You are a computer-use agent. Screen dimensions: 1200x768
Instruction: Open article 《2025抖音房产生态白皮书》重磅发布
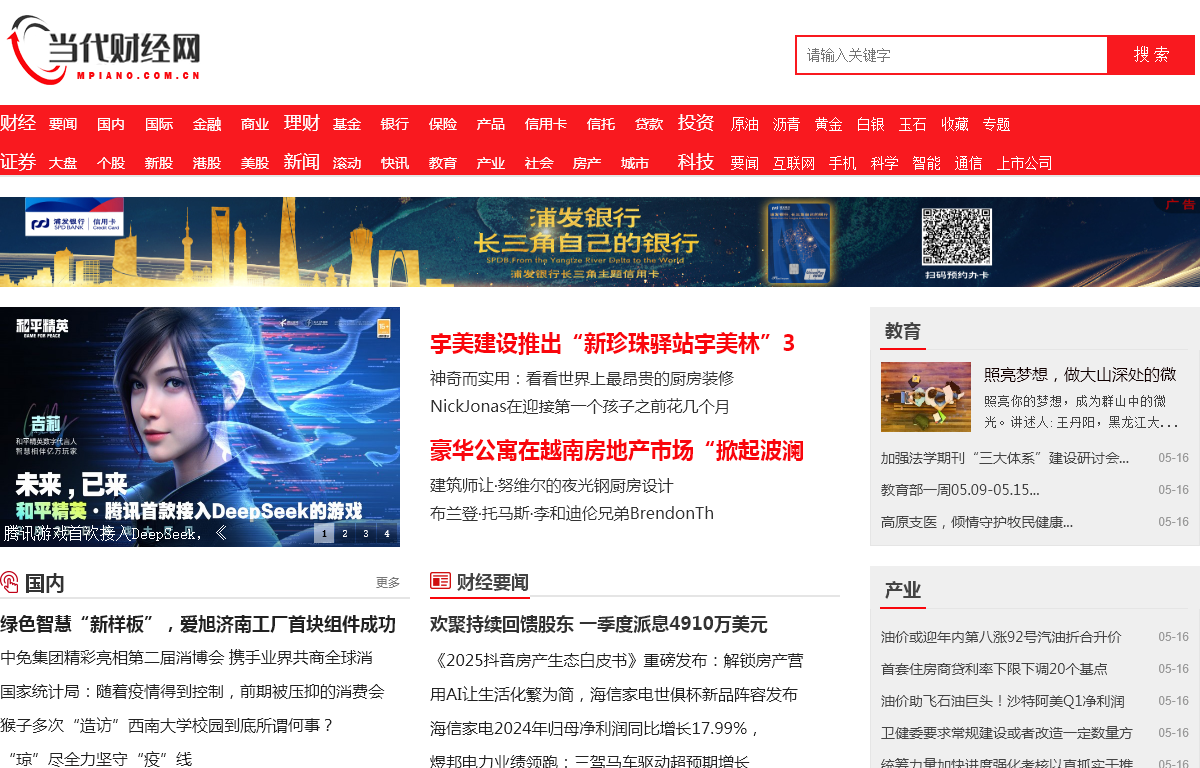[617, 660]
